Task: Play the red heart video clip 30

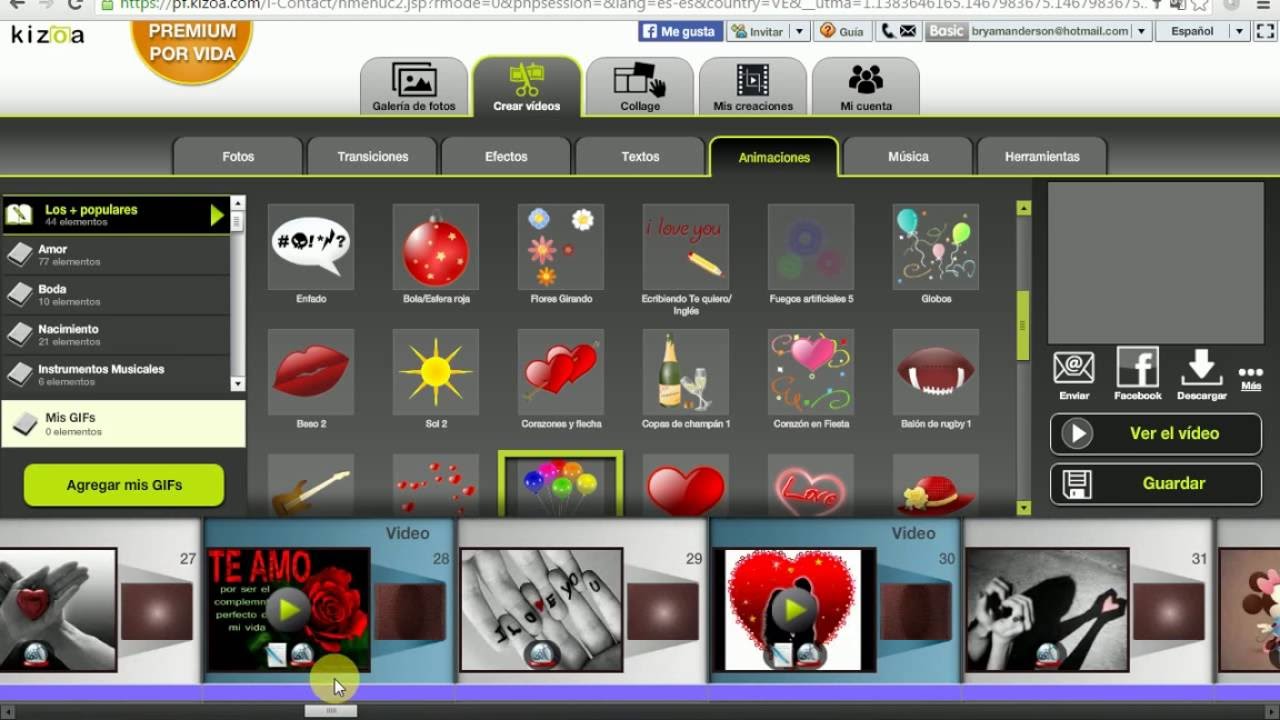Action: pos(794,609)
